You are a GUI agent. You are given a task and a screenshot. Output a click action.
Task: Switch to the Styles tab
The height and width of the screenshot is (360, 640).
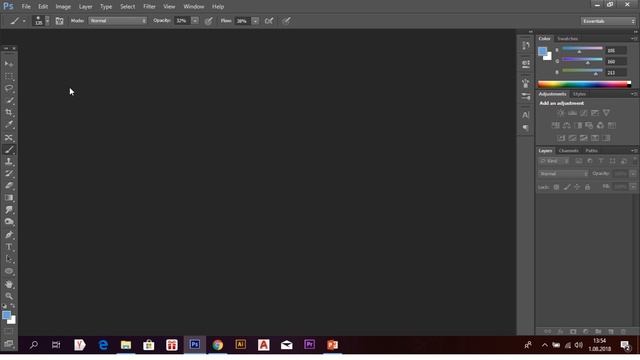pos(579,94)
